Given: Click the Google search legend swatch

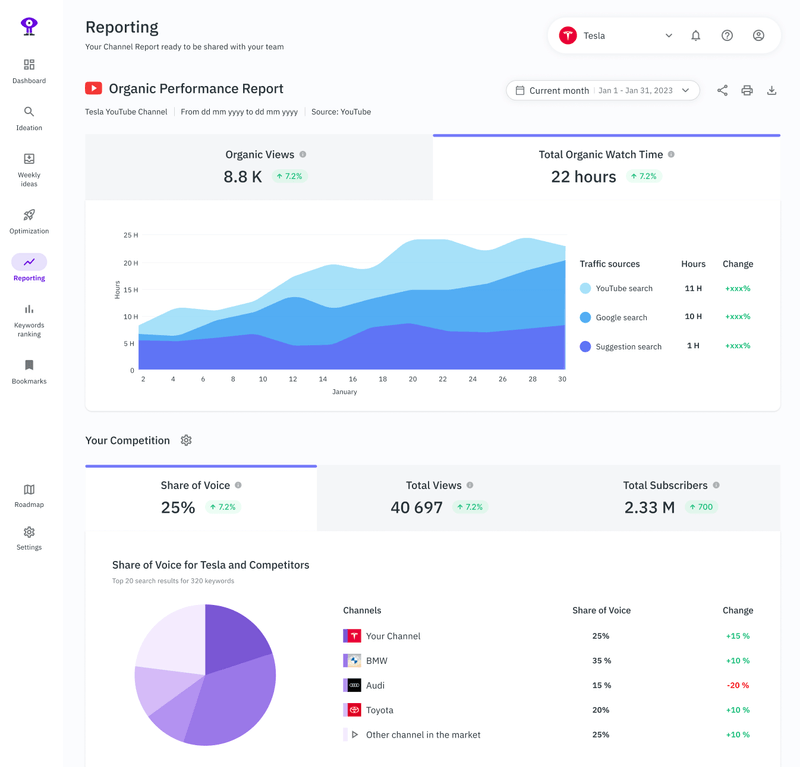Looking at the screenshot, I should click(585, 317).
